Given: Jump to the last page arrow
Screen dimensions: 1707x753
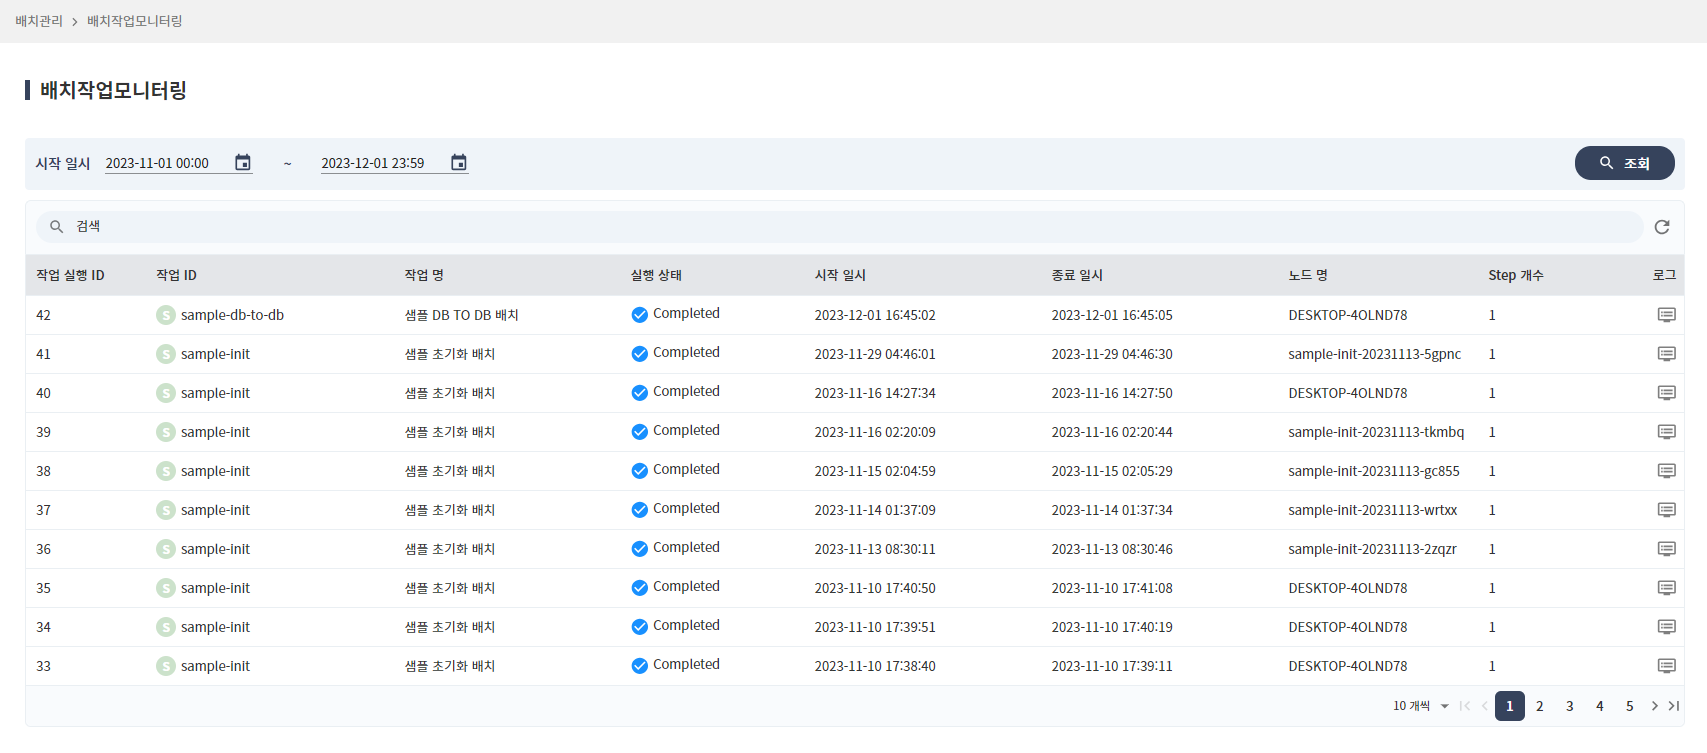Looking at the screenshot, I should coord(1673,706).
